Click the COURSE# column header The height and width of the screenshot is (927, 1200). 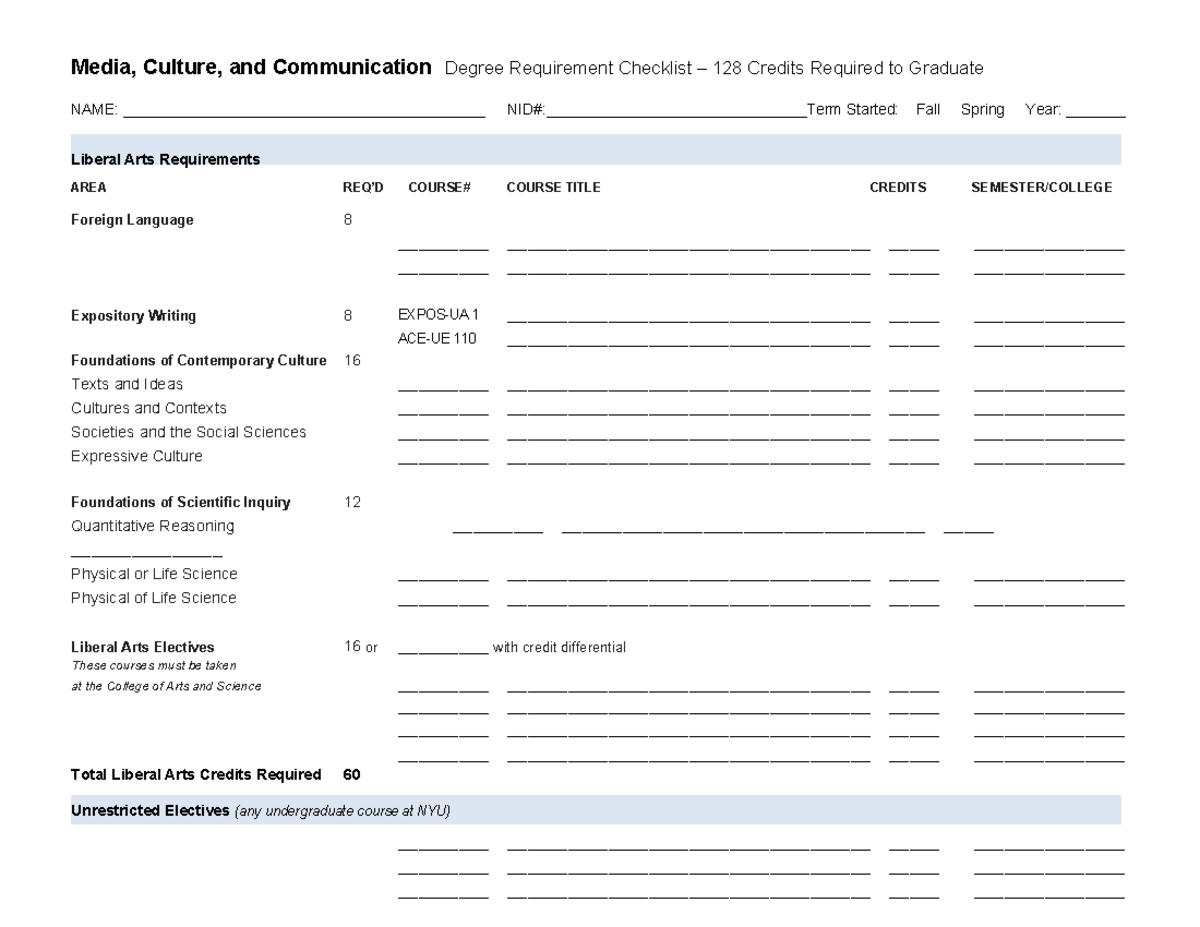(x=439, y=187)
